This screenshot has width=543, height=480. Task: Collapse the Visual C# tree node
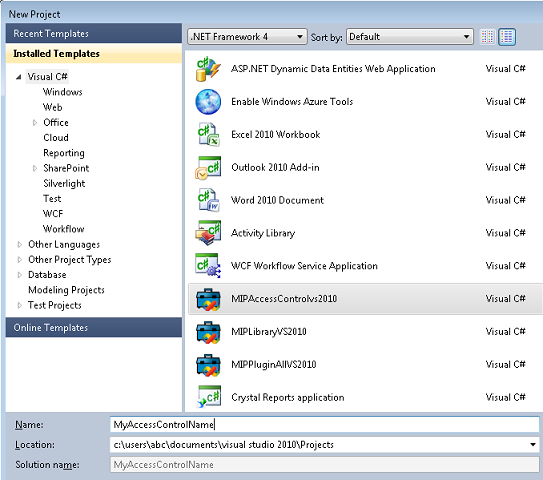pos(19,77)
